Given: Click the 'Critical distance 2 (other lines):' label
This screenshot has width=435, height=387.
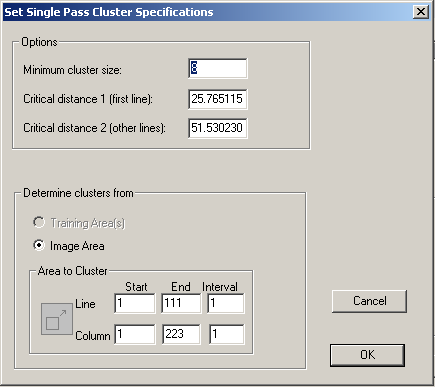Looking at the screenshot, I should coord(94,128).
